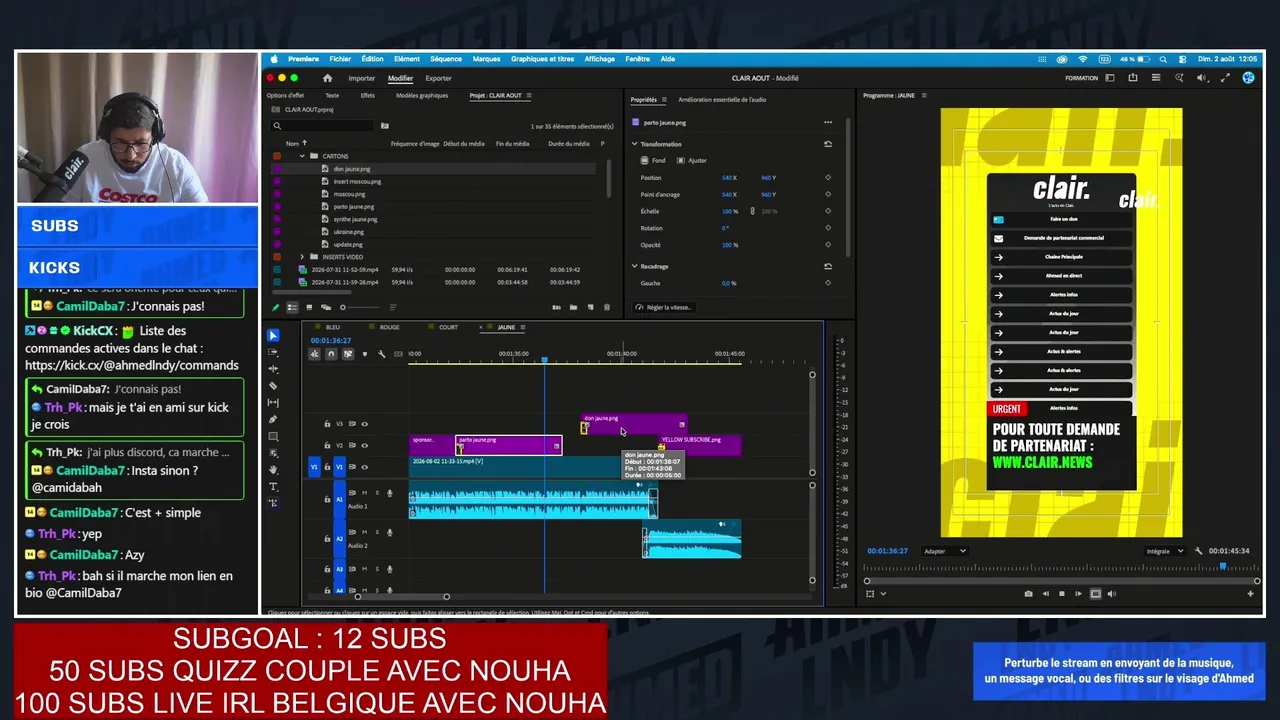The height and width of the screenshot is (720, 1280).
Task: Open the Graphiques et titres menu
Action: point(542,59)
